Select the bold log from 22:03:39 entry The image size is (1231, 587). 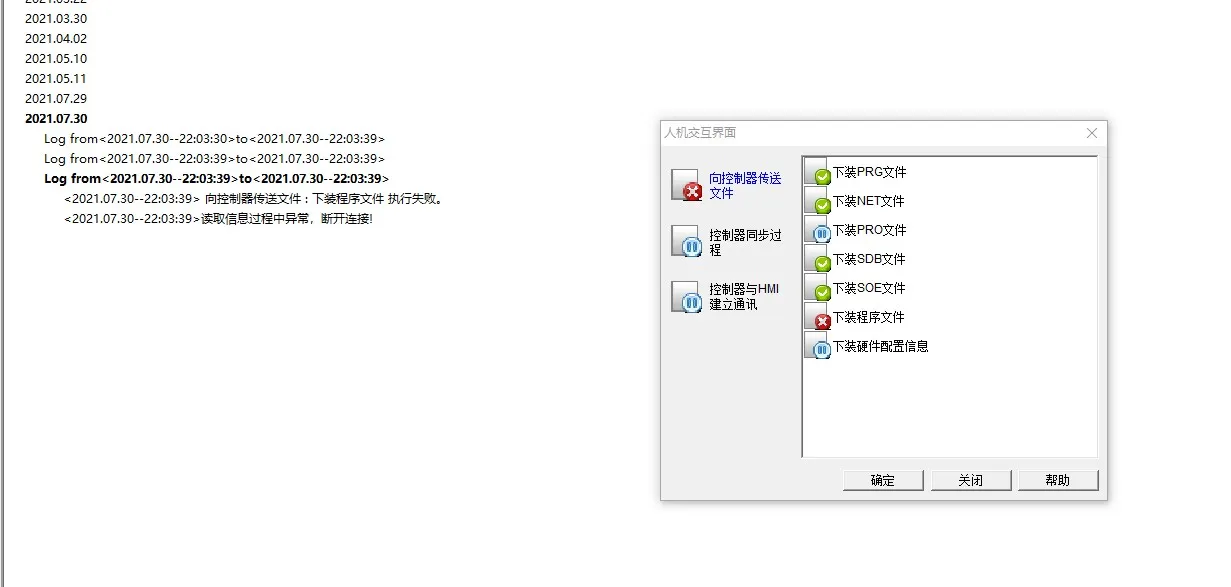pos(217,178)
